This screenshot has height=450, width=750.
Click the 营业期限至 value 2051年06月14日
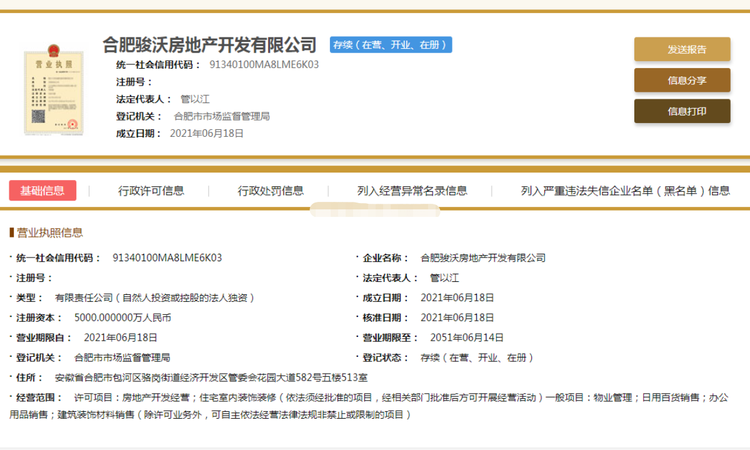coord(467,338)
